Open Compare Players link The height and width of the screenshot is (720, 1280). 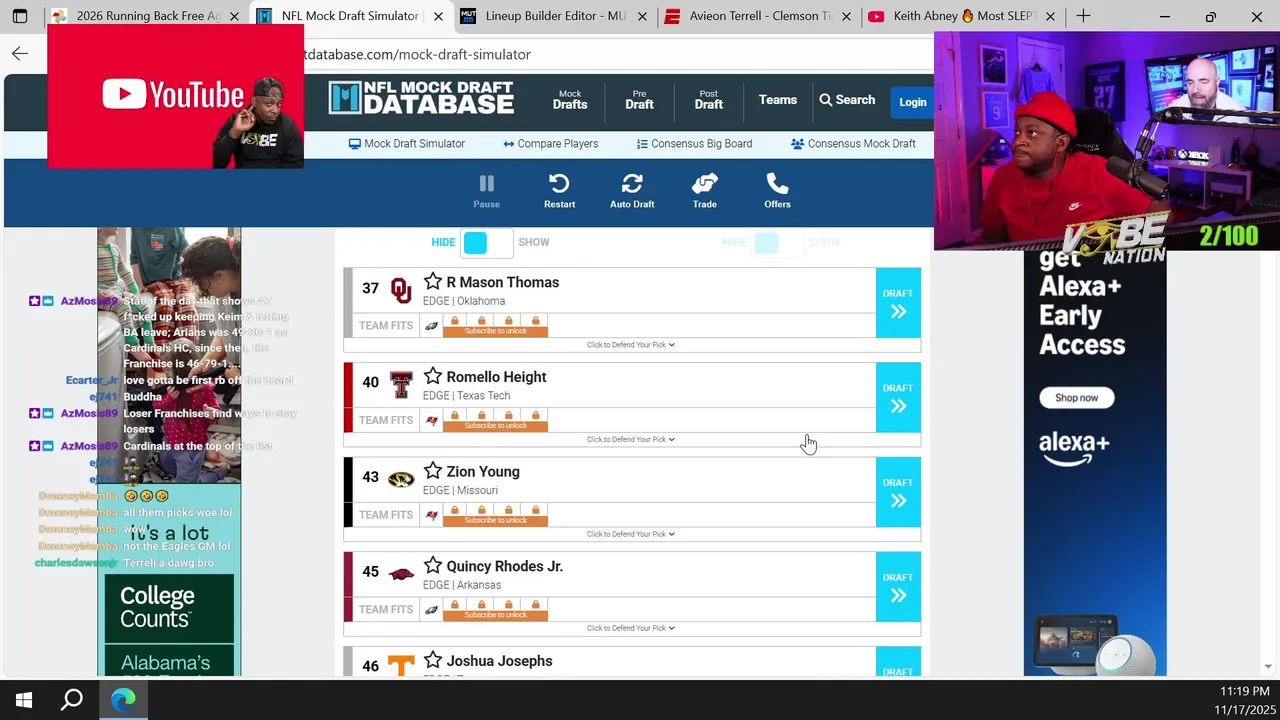550,144
